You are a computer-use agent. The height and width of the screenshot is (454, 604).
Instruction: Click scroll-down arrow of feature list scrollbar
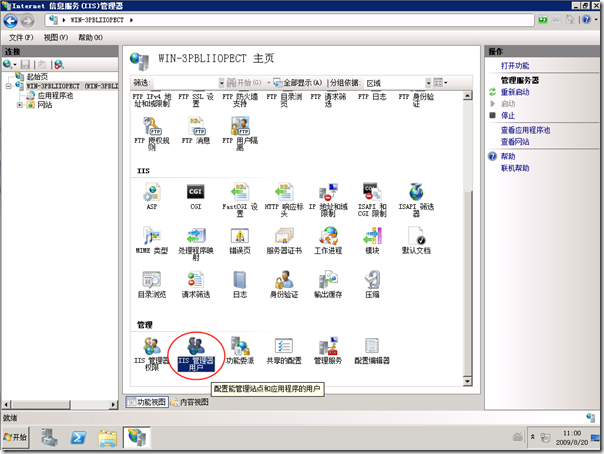tap(467, 381)
